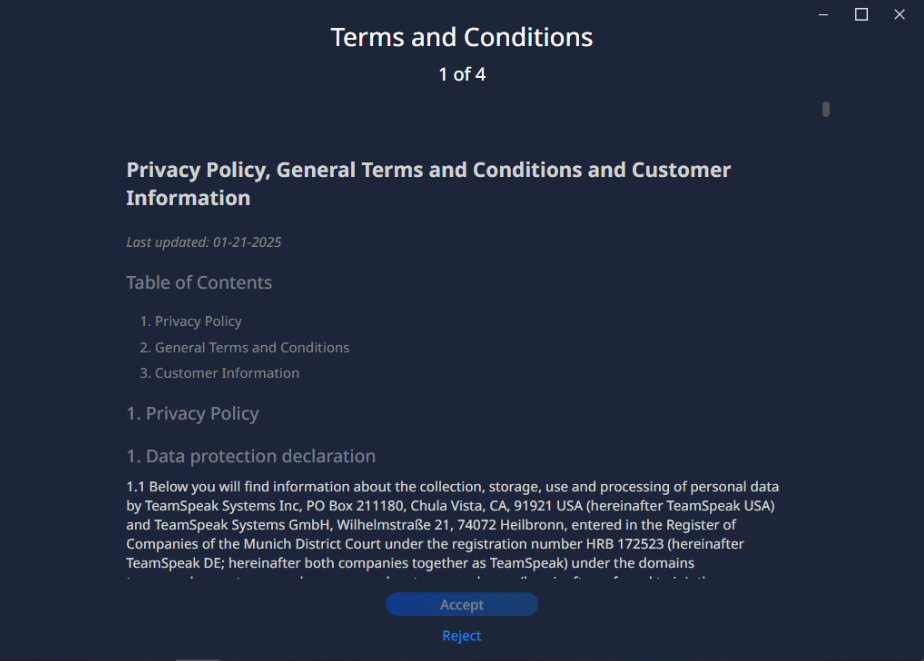
Task: Click the Table of Contents heading
Action: 199,283
